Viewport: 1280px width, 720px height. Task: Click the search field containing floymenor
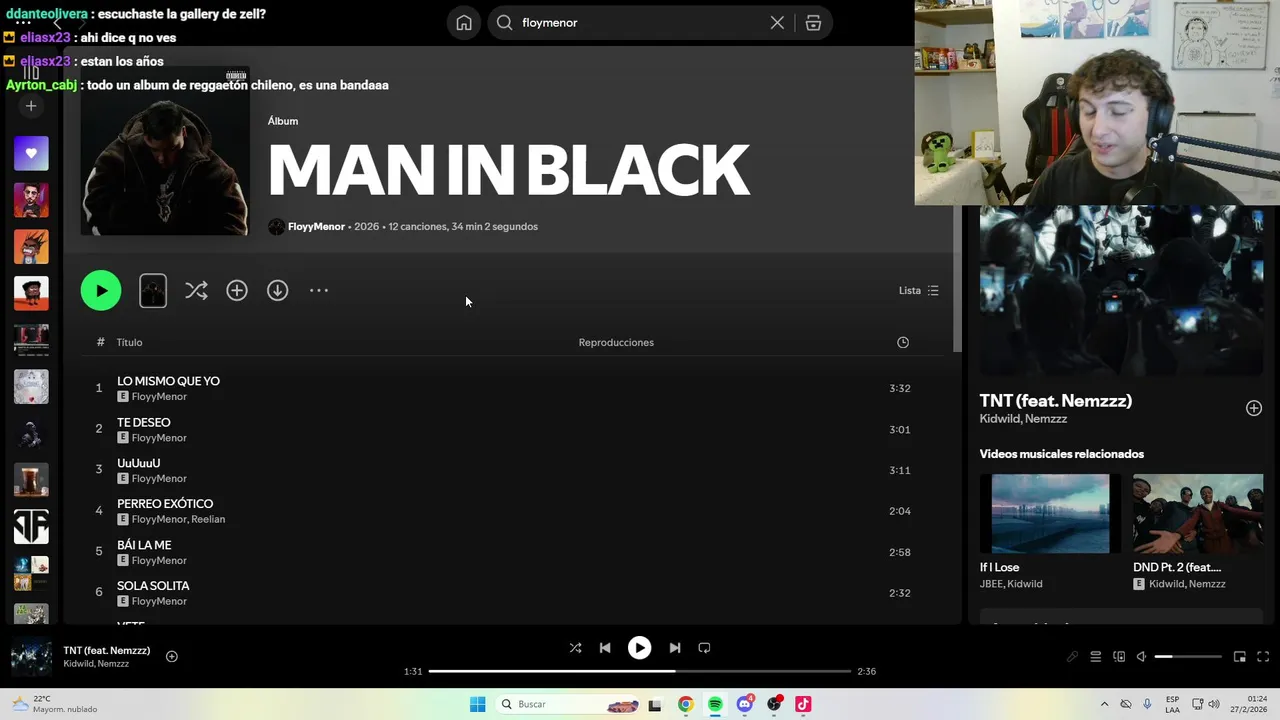[640, 23]
